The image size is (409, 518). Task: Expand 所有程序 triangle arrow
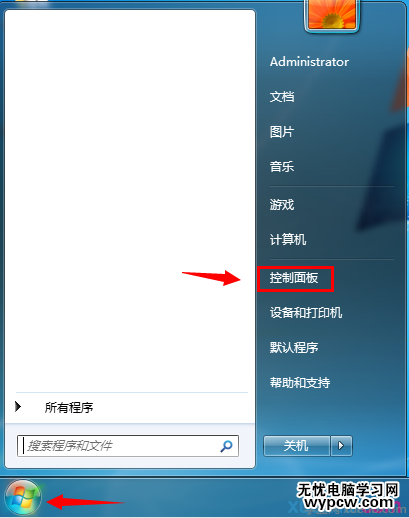tap(18, 406)
